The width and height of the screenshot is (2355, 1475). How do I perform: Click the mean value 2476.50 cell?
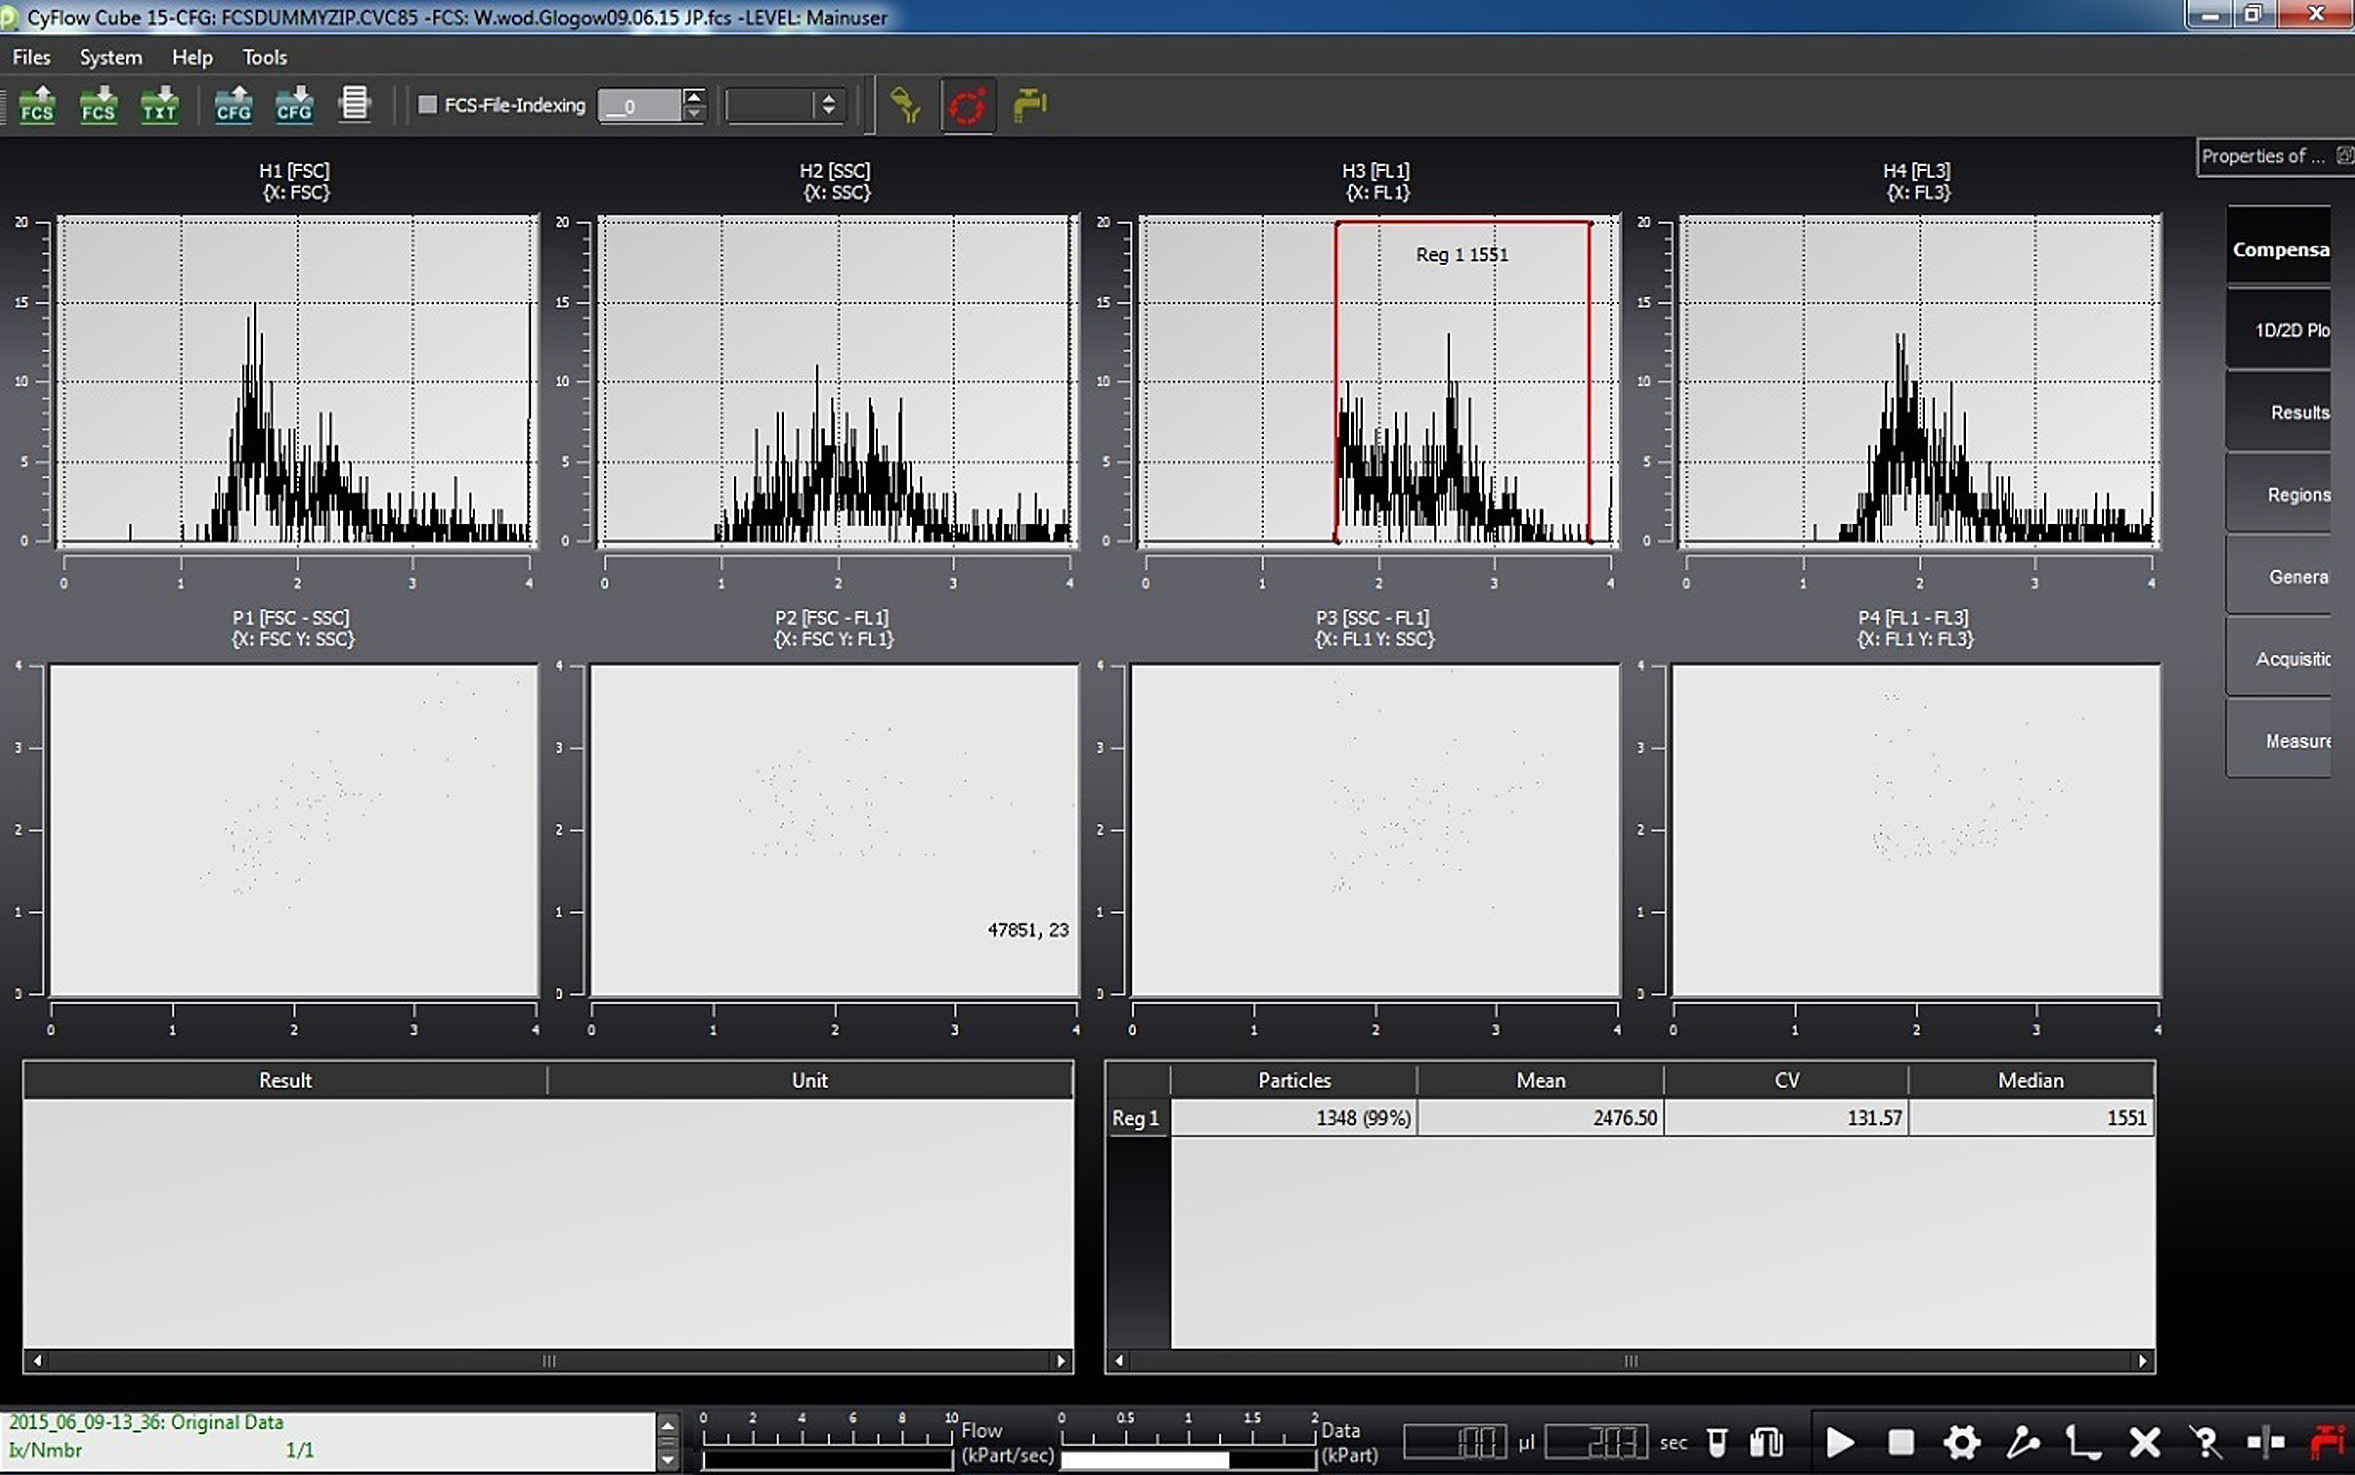pyautogui.click(x=1540, y=1118)
